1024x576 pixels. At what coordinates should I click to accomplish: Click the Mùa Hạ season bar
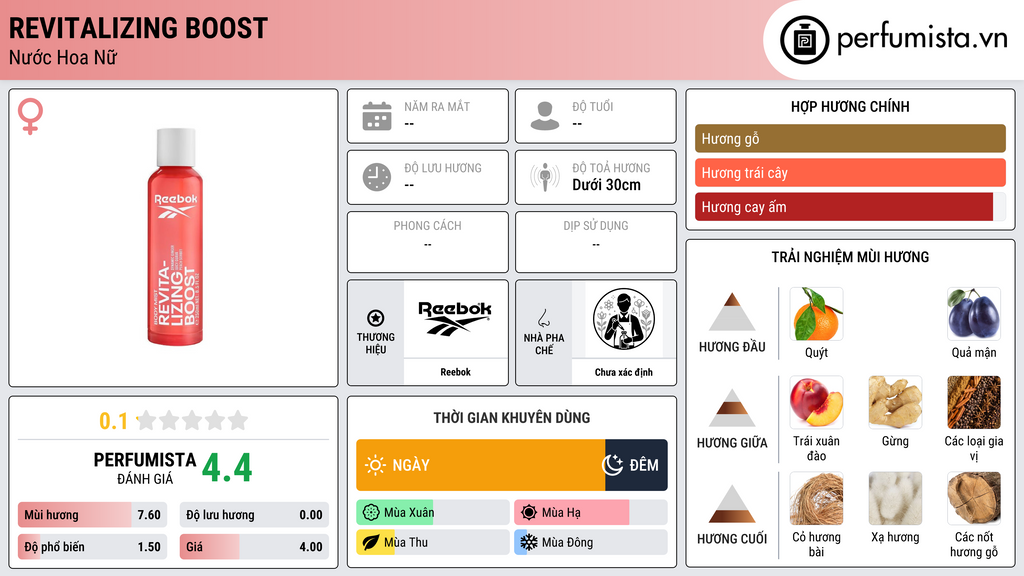[x=590, y=513]
